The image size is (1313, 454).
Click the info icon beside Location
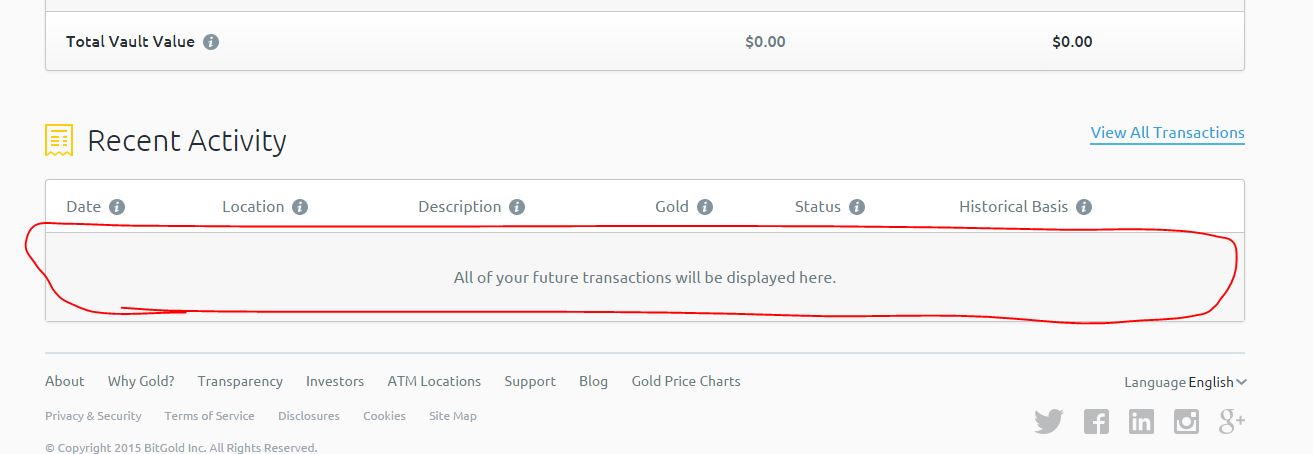(x=300, y=207)
